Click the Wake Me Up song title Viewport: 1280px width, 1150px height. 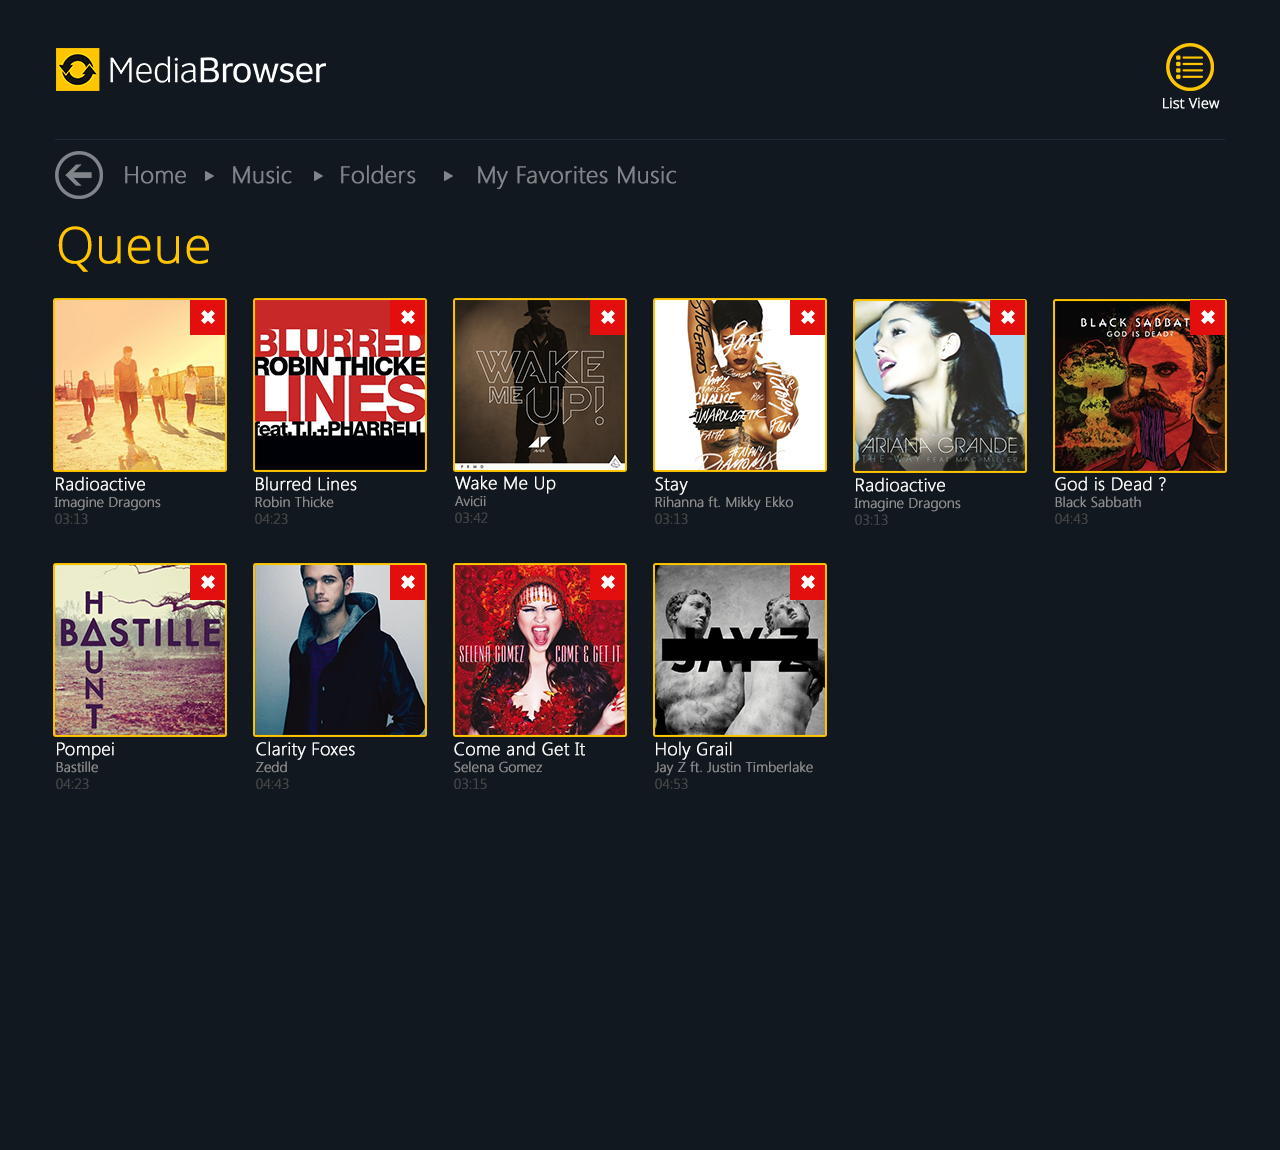coord(505,483)
